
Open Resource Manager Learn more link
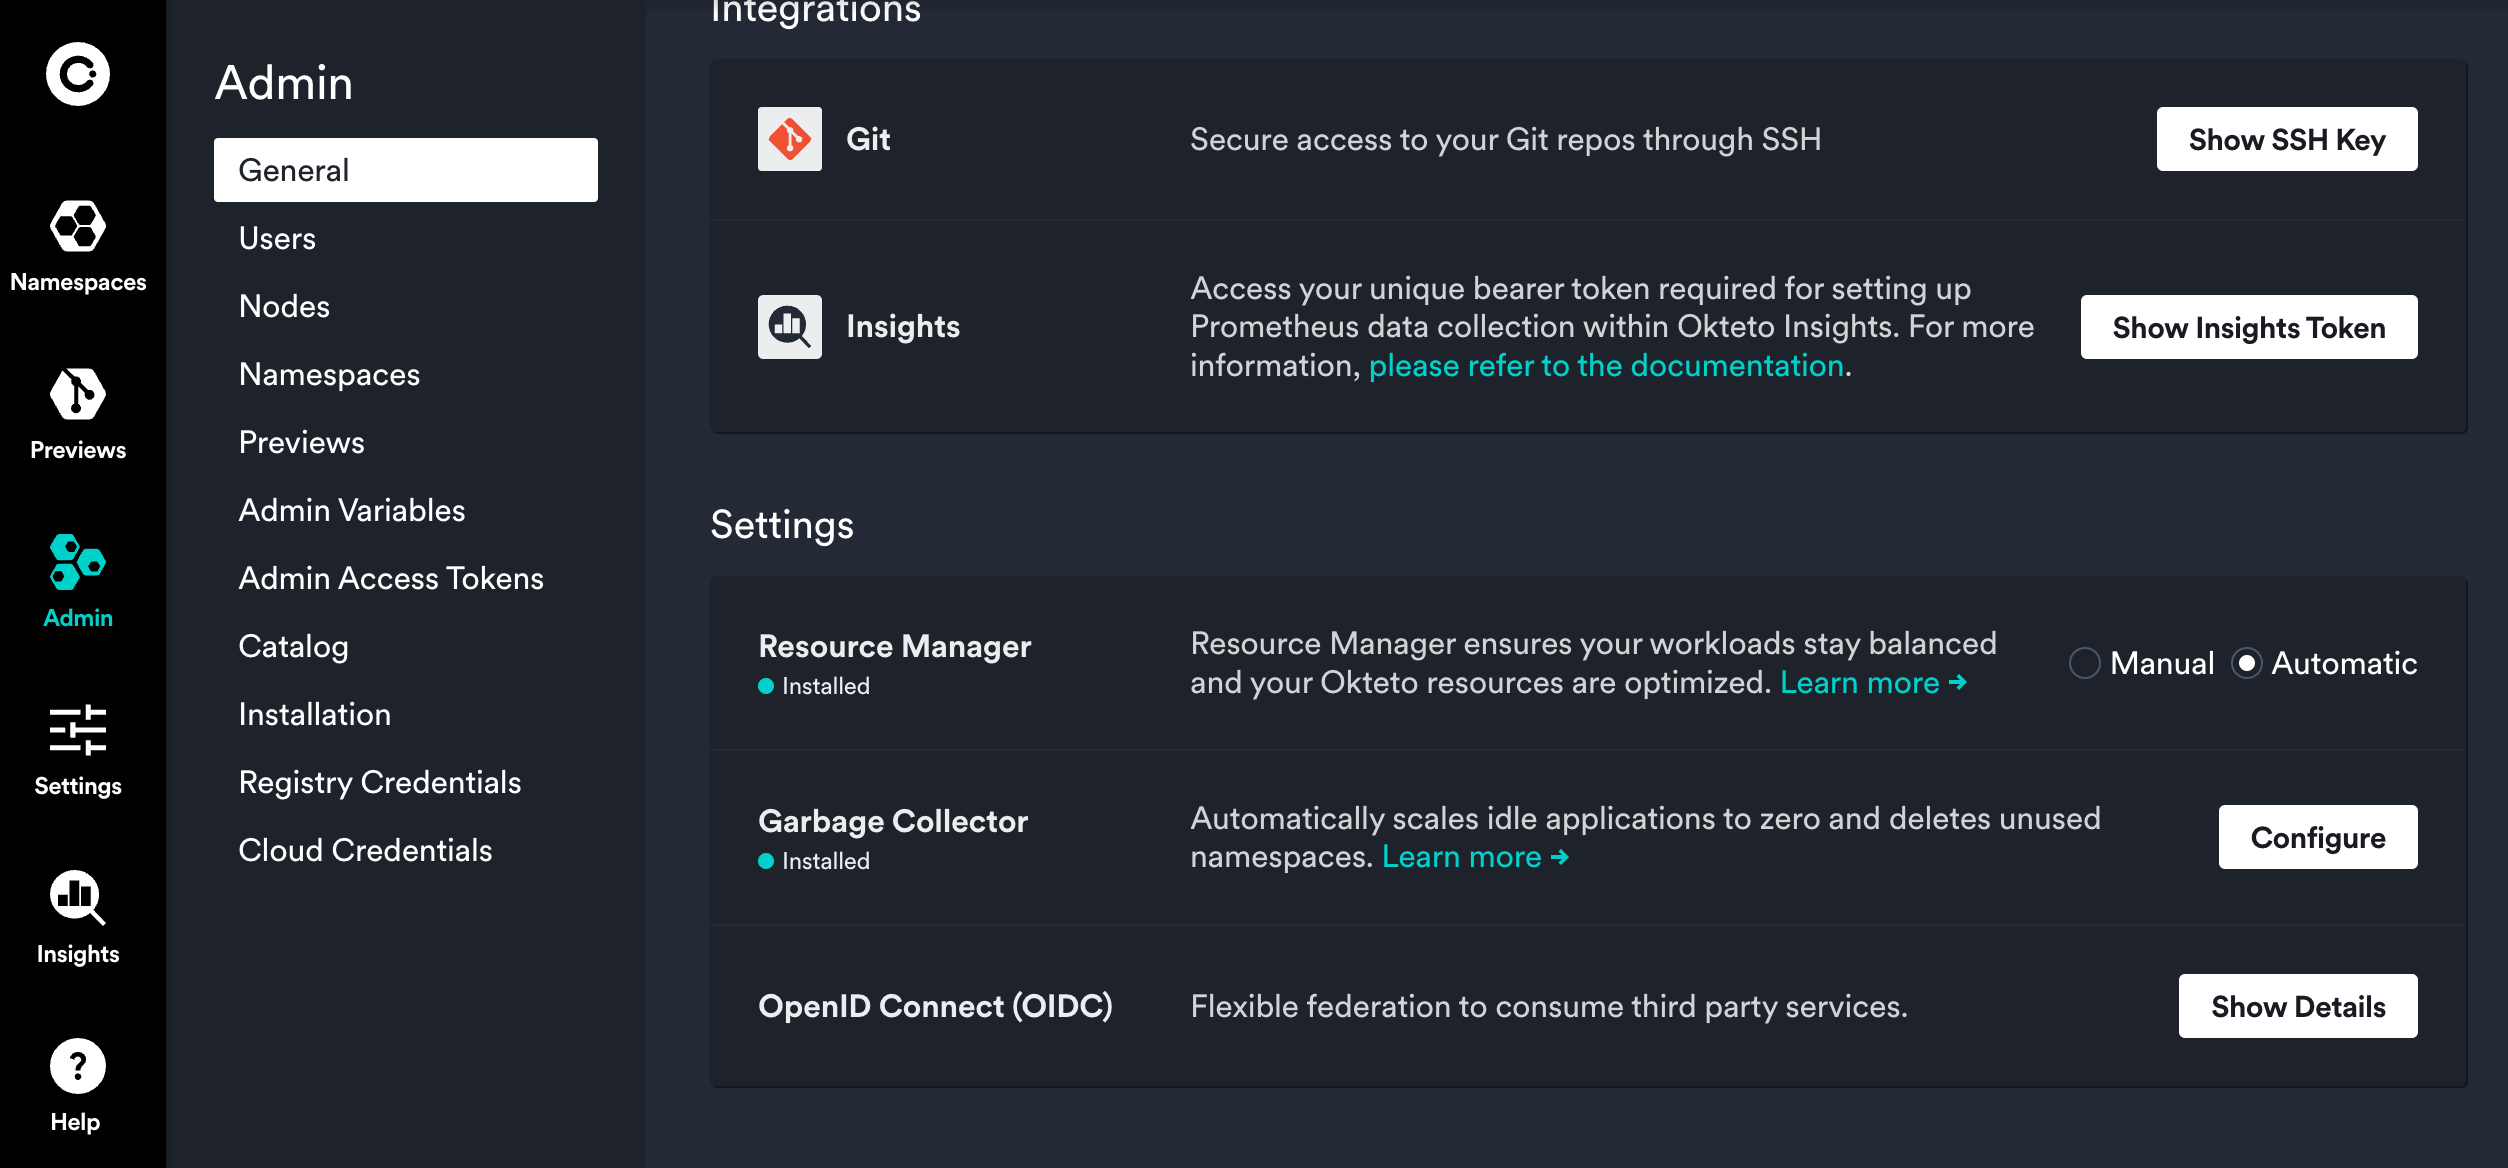[1874, 682]
